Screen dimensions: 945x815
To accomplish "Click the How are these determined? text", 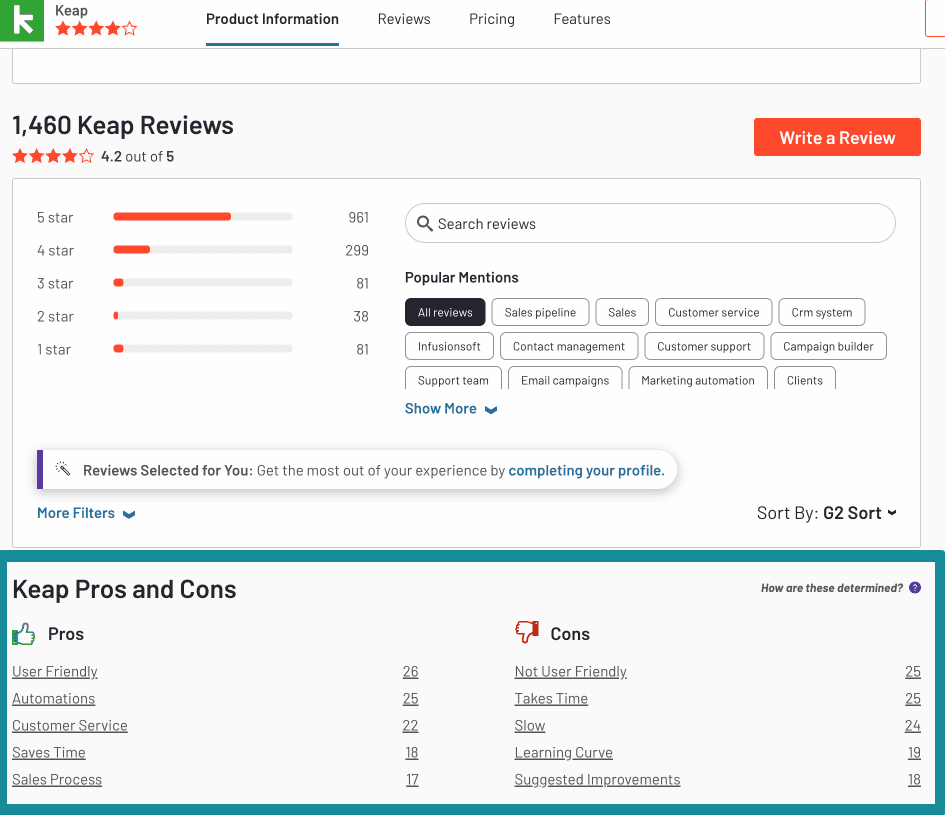I will [832, 588].
